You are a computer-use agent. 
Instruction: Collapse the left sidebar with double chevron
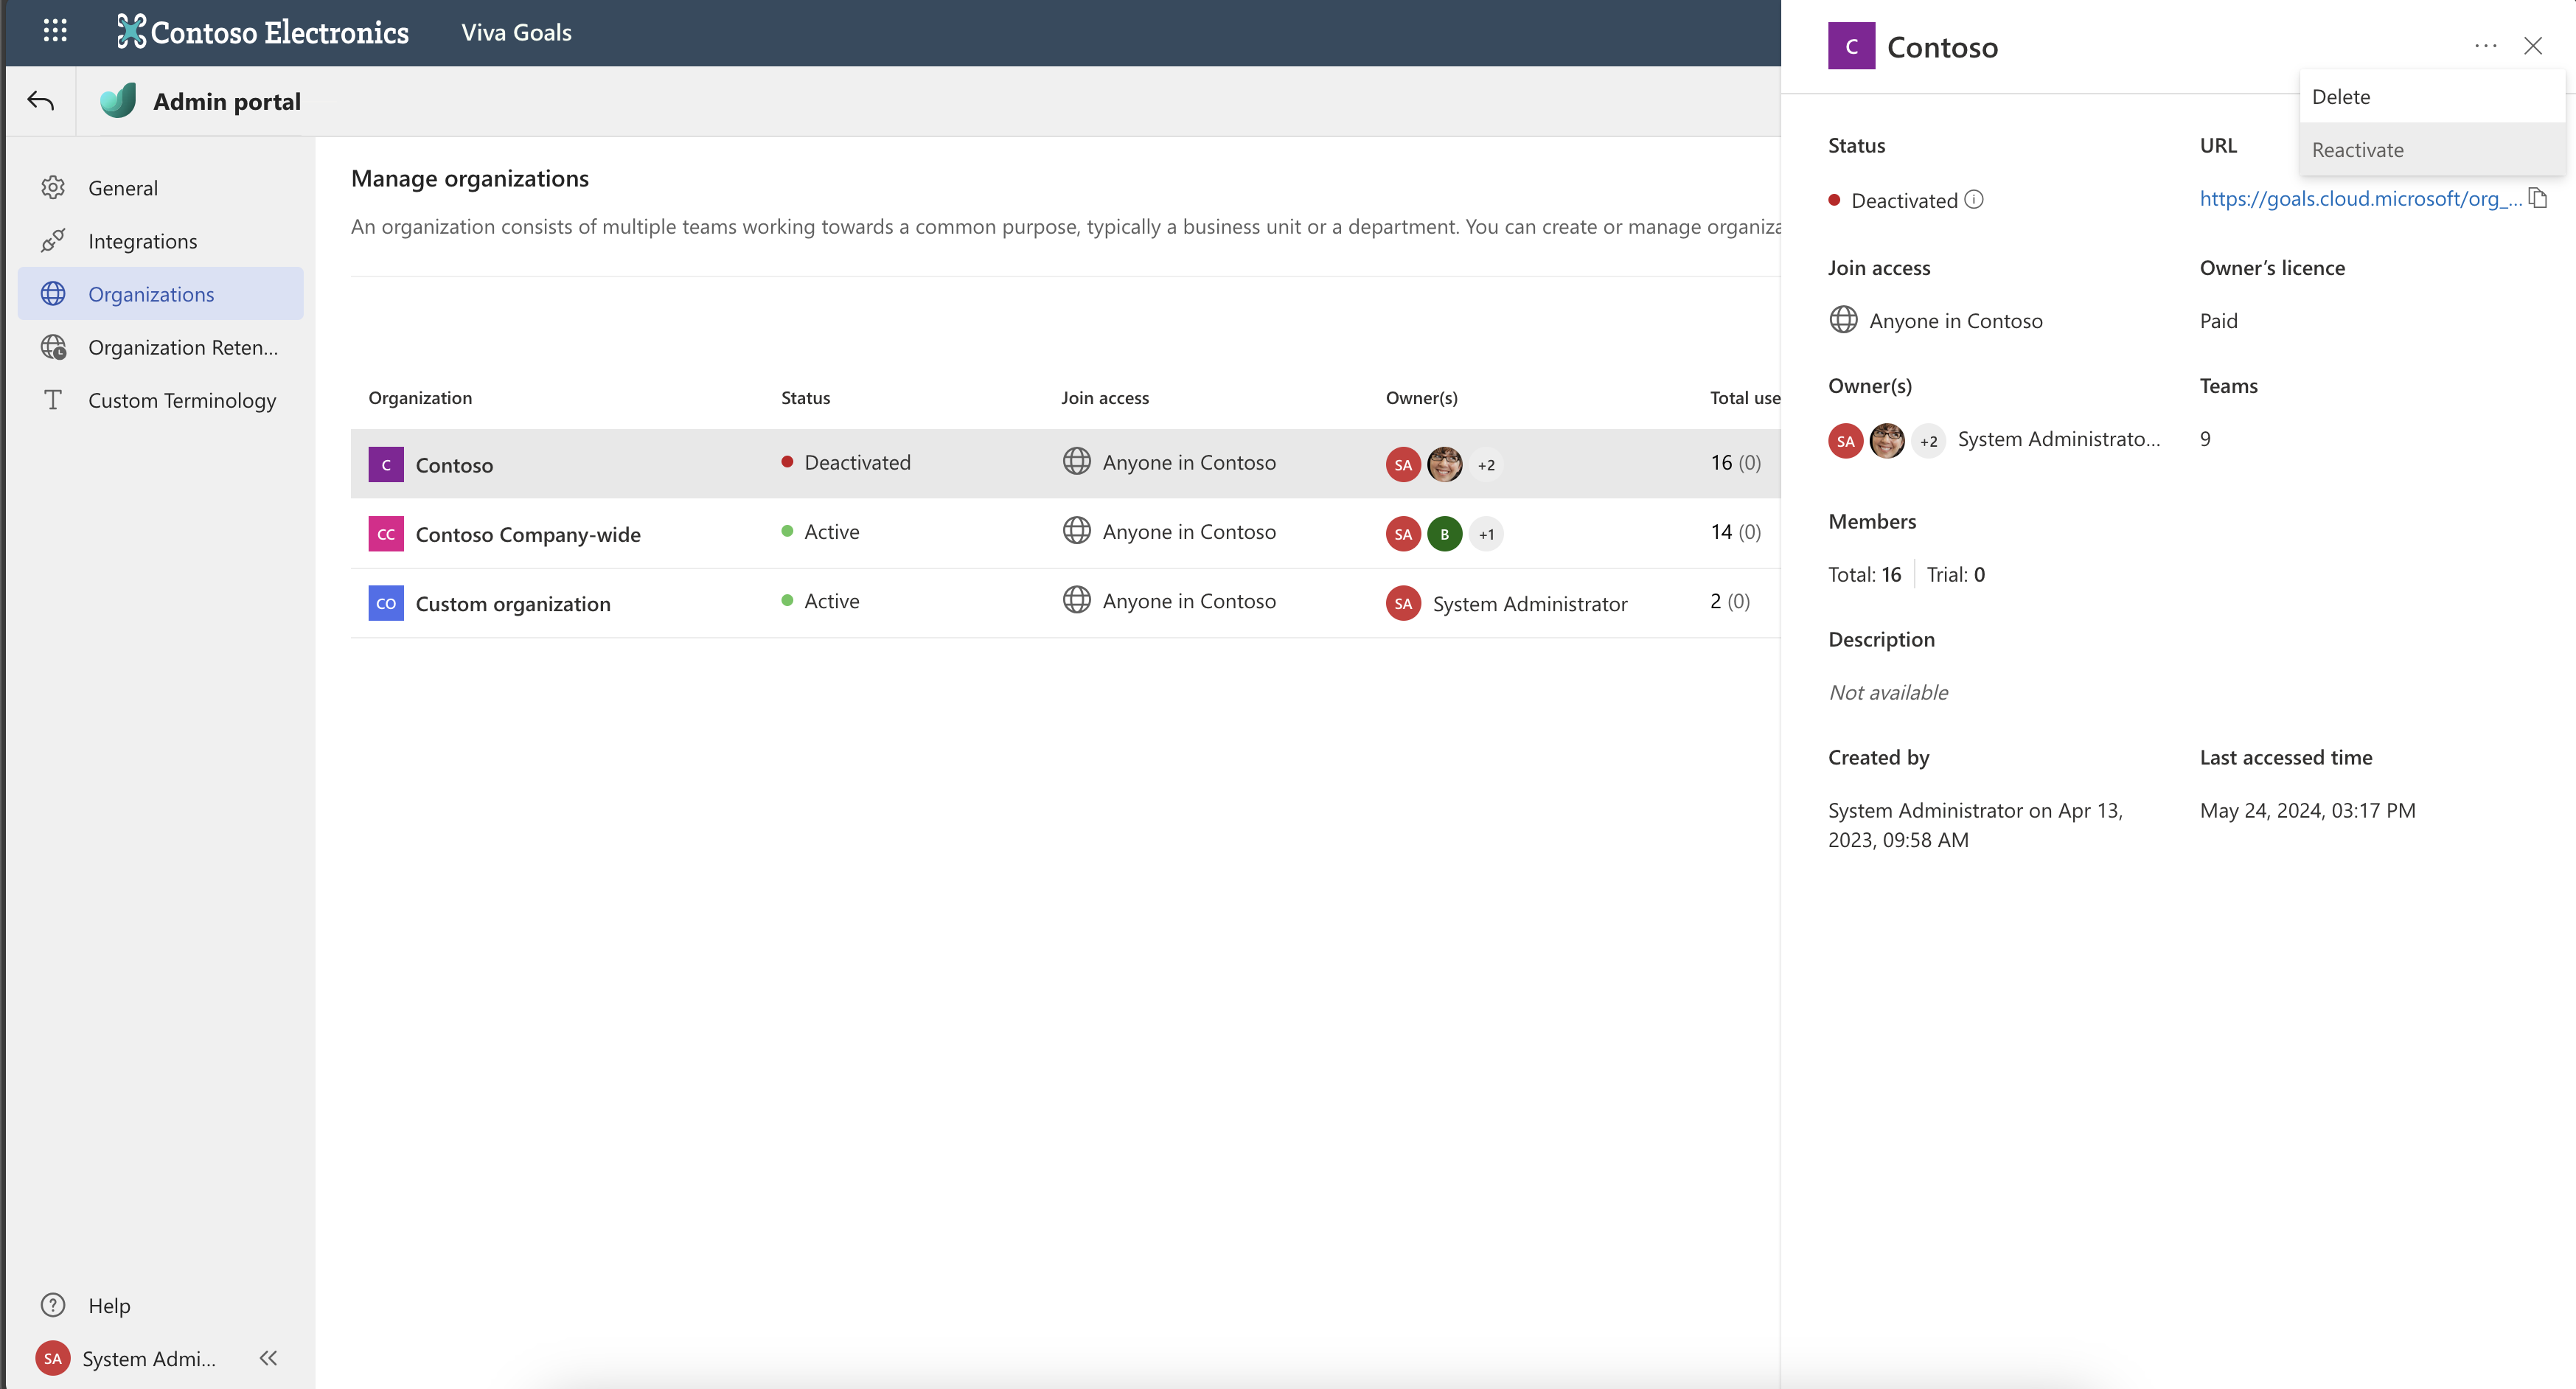point(268,1357)
